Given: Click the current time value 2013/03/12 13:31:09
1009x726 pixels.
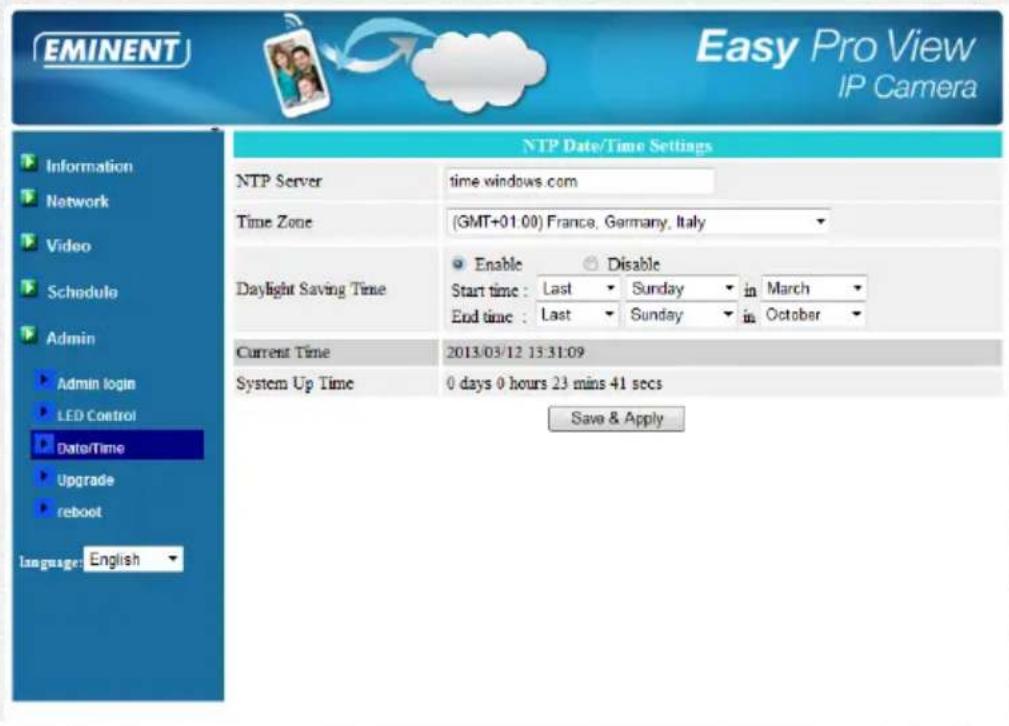Looking at the screenshot, I should pos(515,353).
